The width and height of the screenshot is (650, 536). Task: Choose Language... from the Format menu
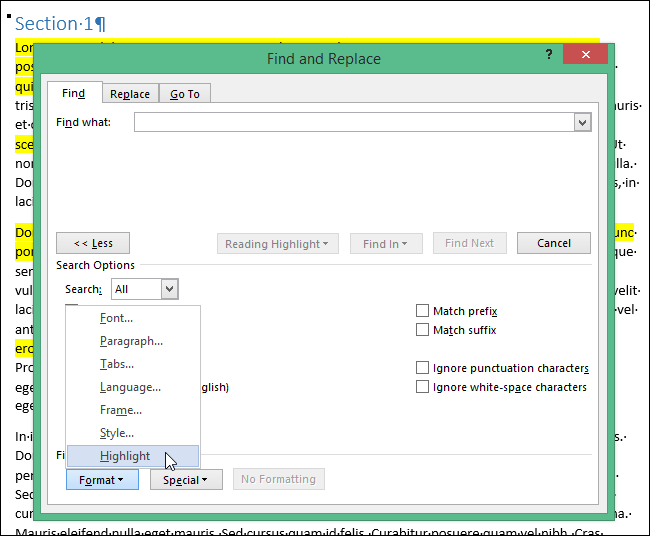click(133, 387)
